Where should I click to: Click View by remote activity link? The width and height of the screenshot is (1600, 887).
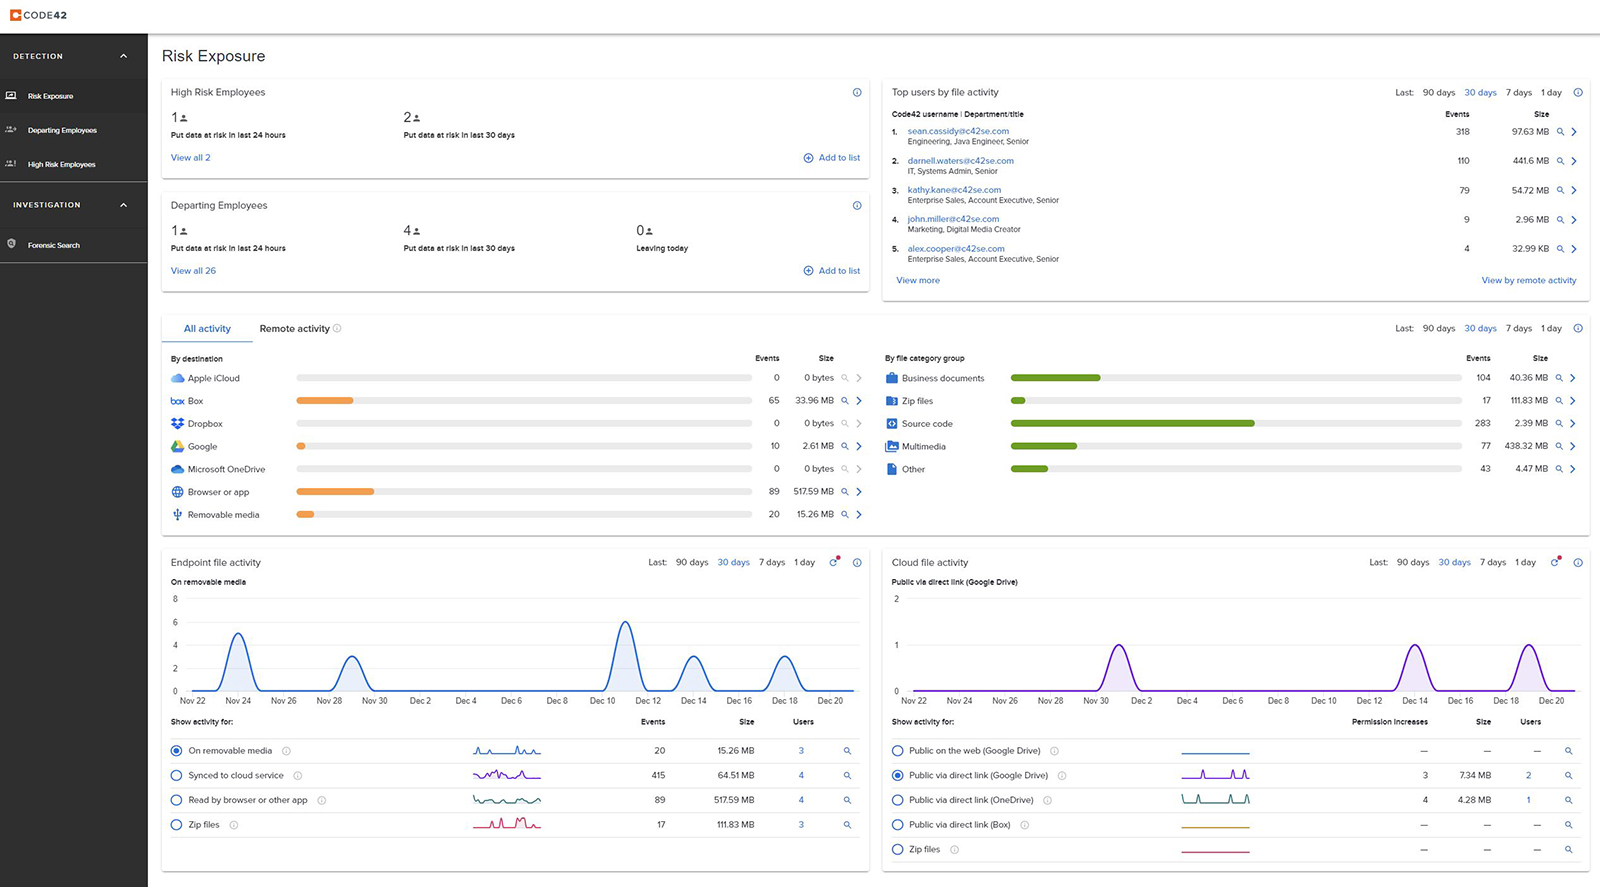1528,281
